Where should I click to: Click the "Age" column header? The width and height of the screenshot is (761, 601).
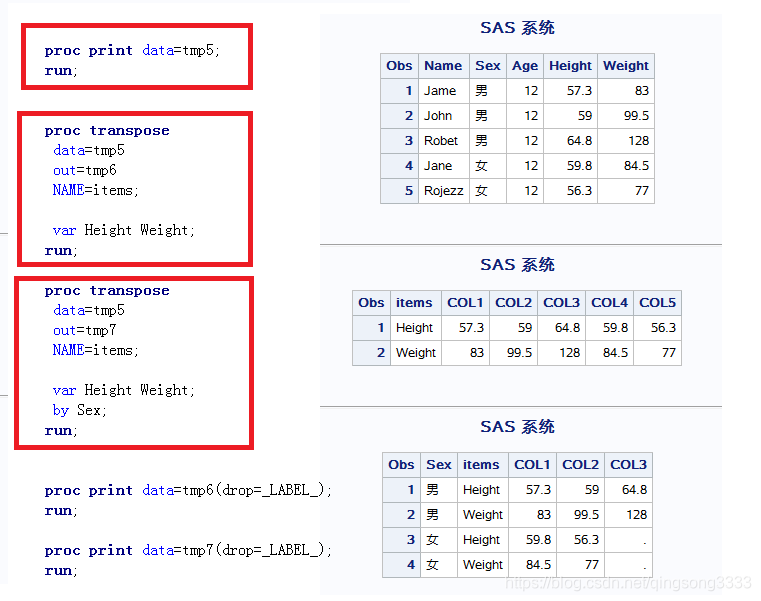[x=525, y=66]
